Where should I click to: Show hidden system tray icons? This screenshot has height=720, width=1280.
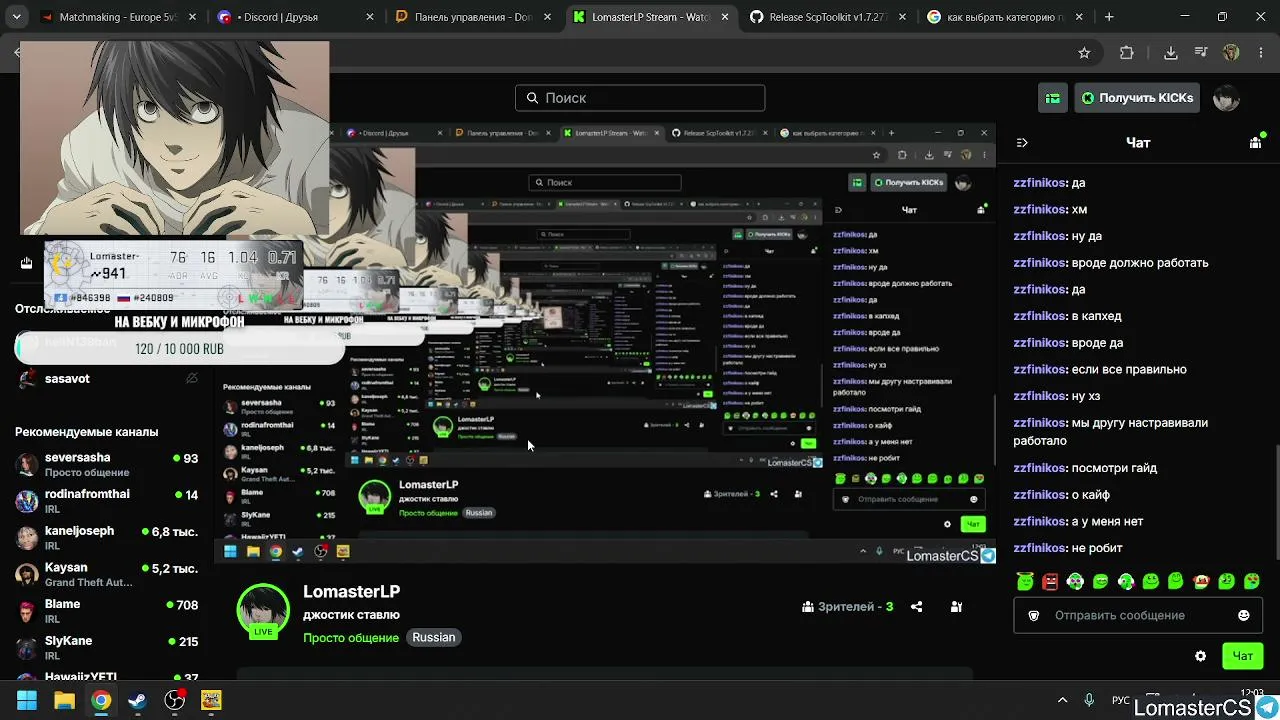click(x=1062, y=700)
